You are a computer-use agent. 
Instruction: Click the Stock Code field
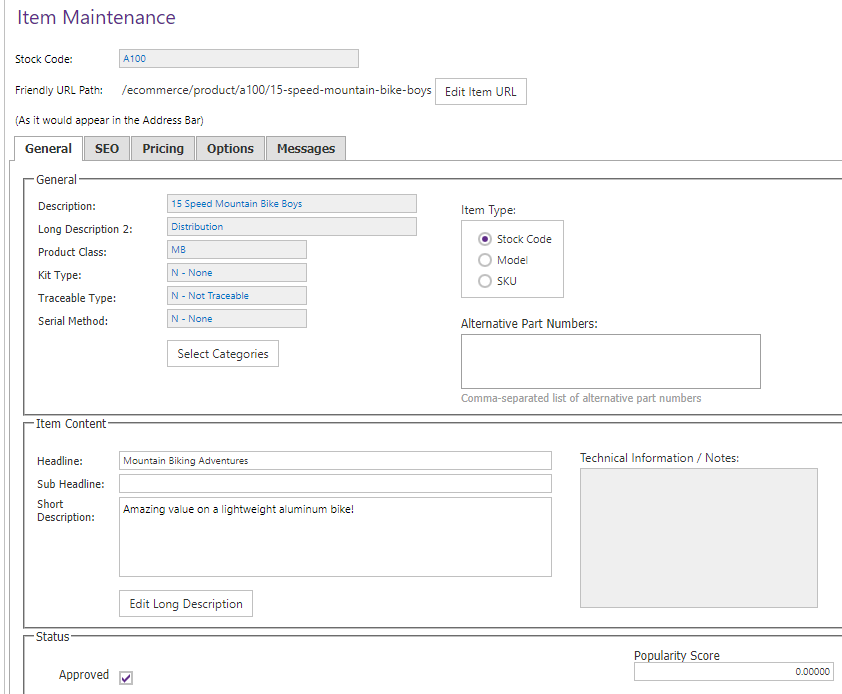(x=239, y=59)
